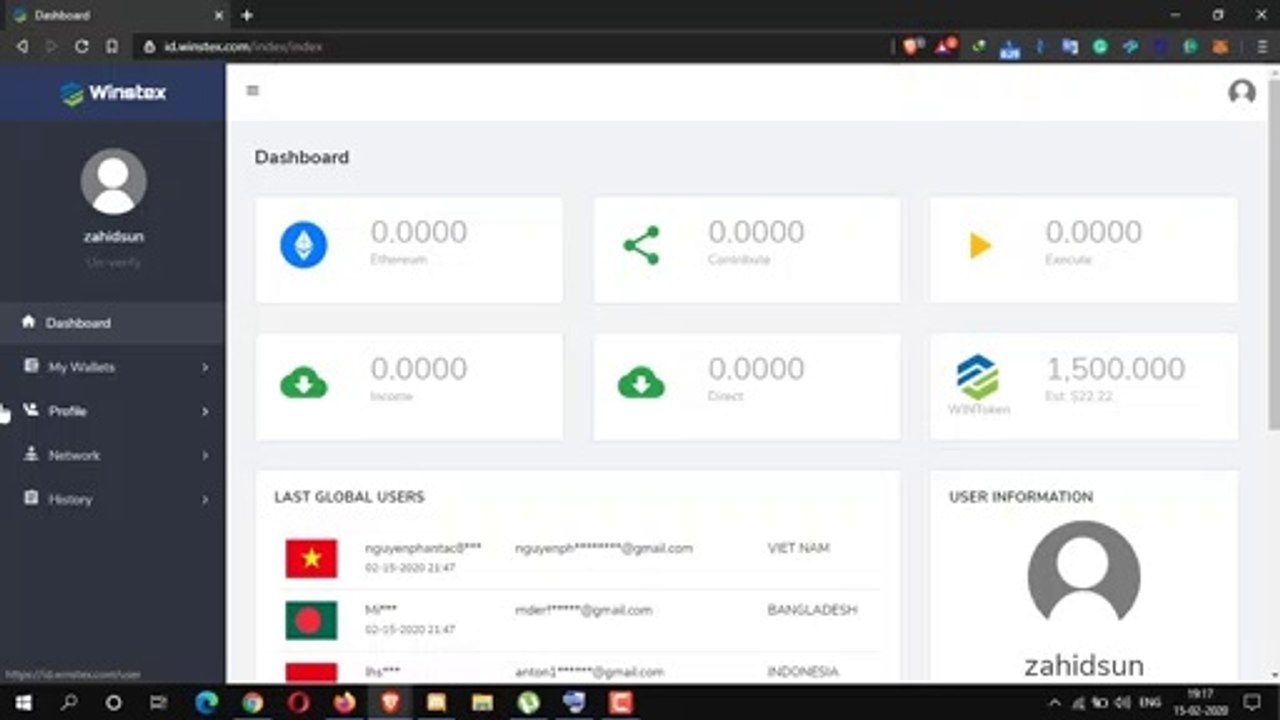Expand the History chevron

[x=205, y=500]
